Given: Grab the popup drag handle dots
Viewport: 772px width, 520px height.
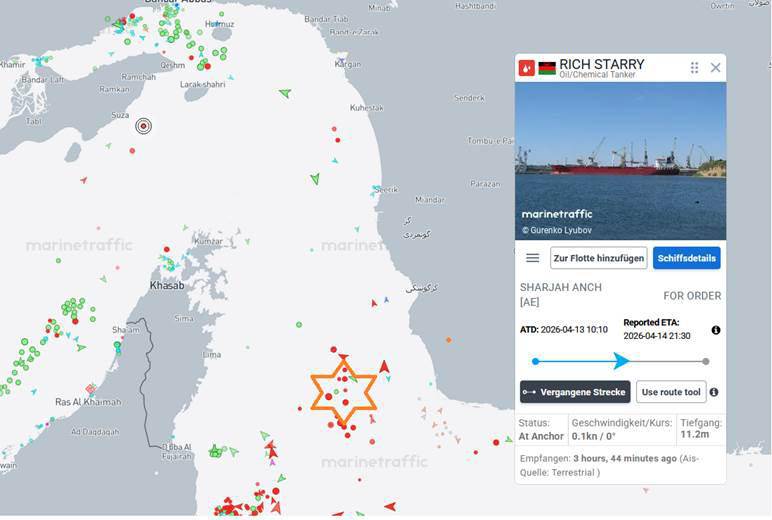Looking at the screenshot, I should [694, 67].
